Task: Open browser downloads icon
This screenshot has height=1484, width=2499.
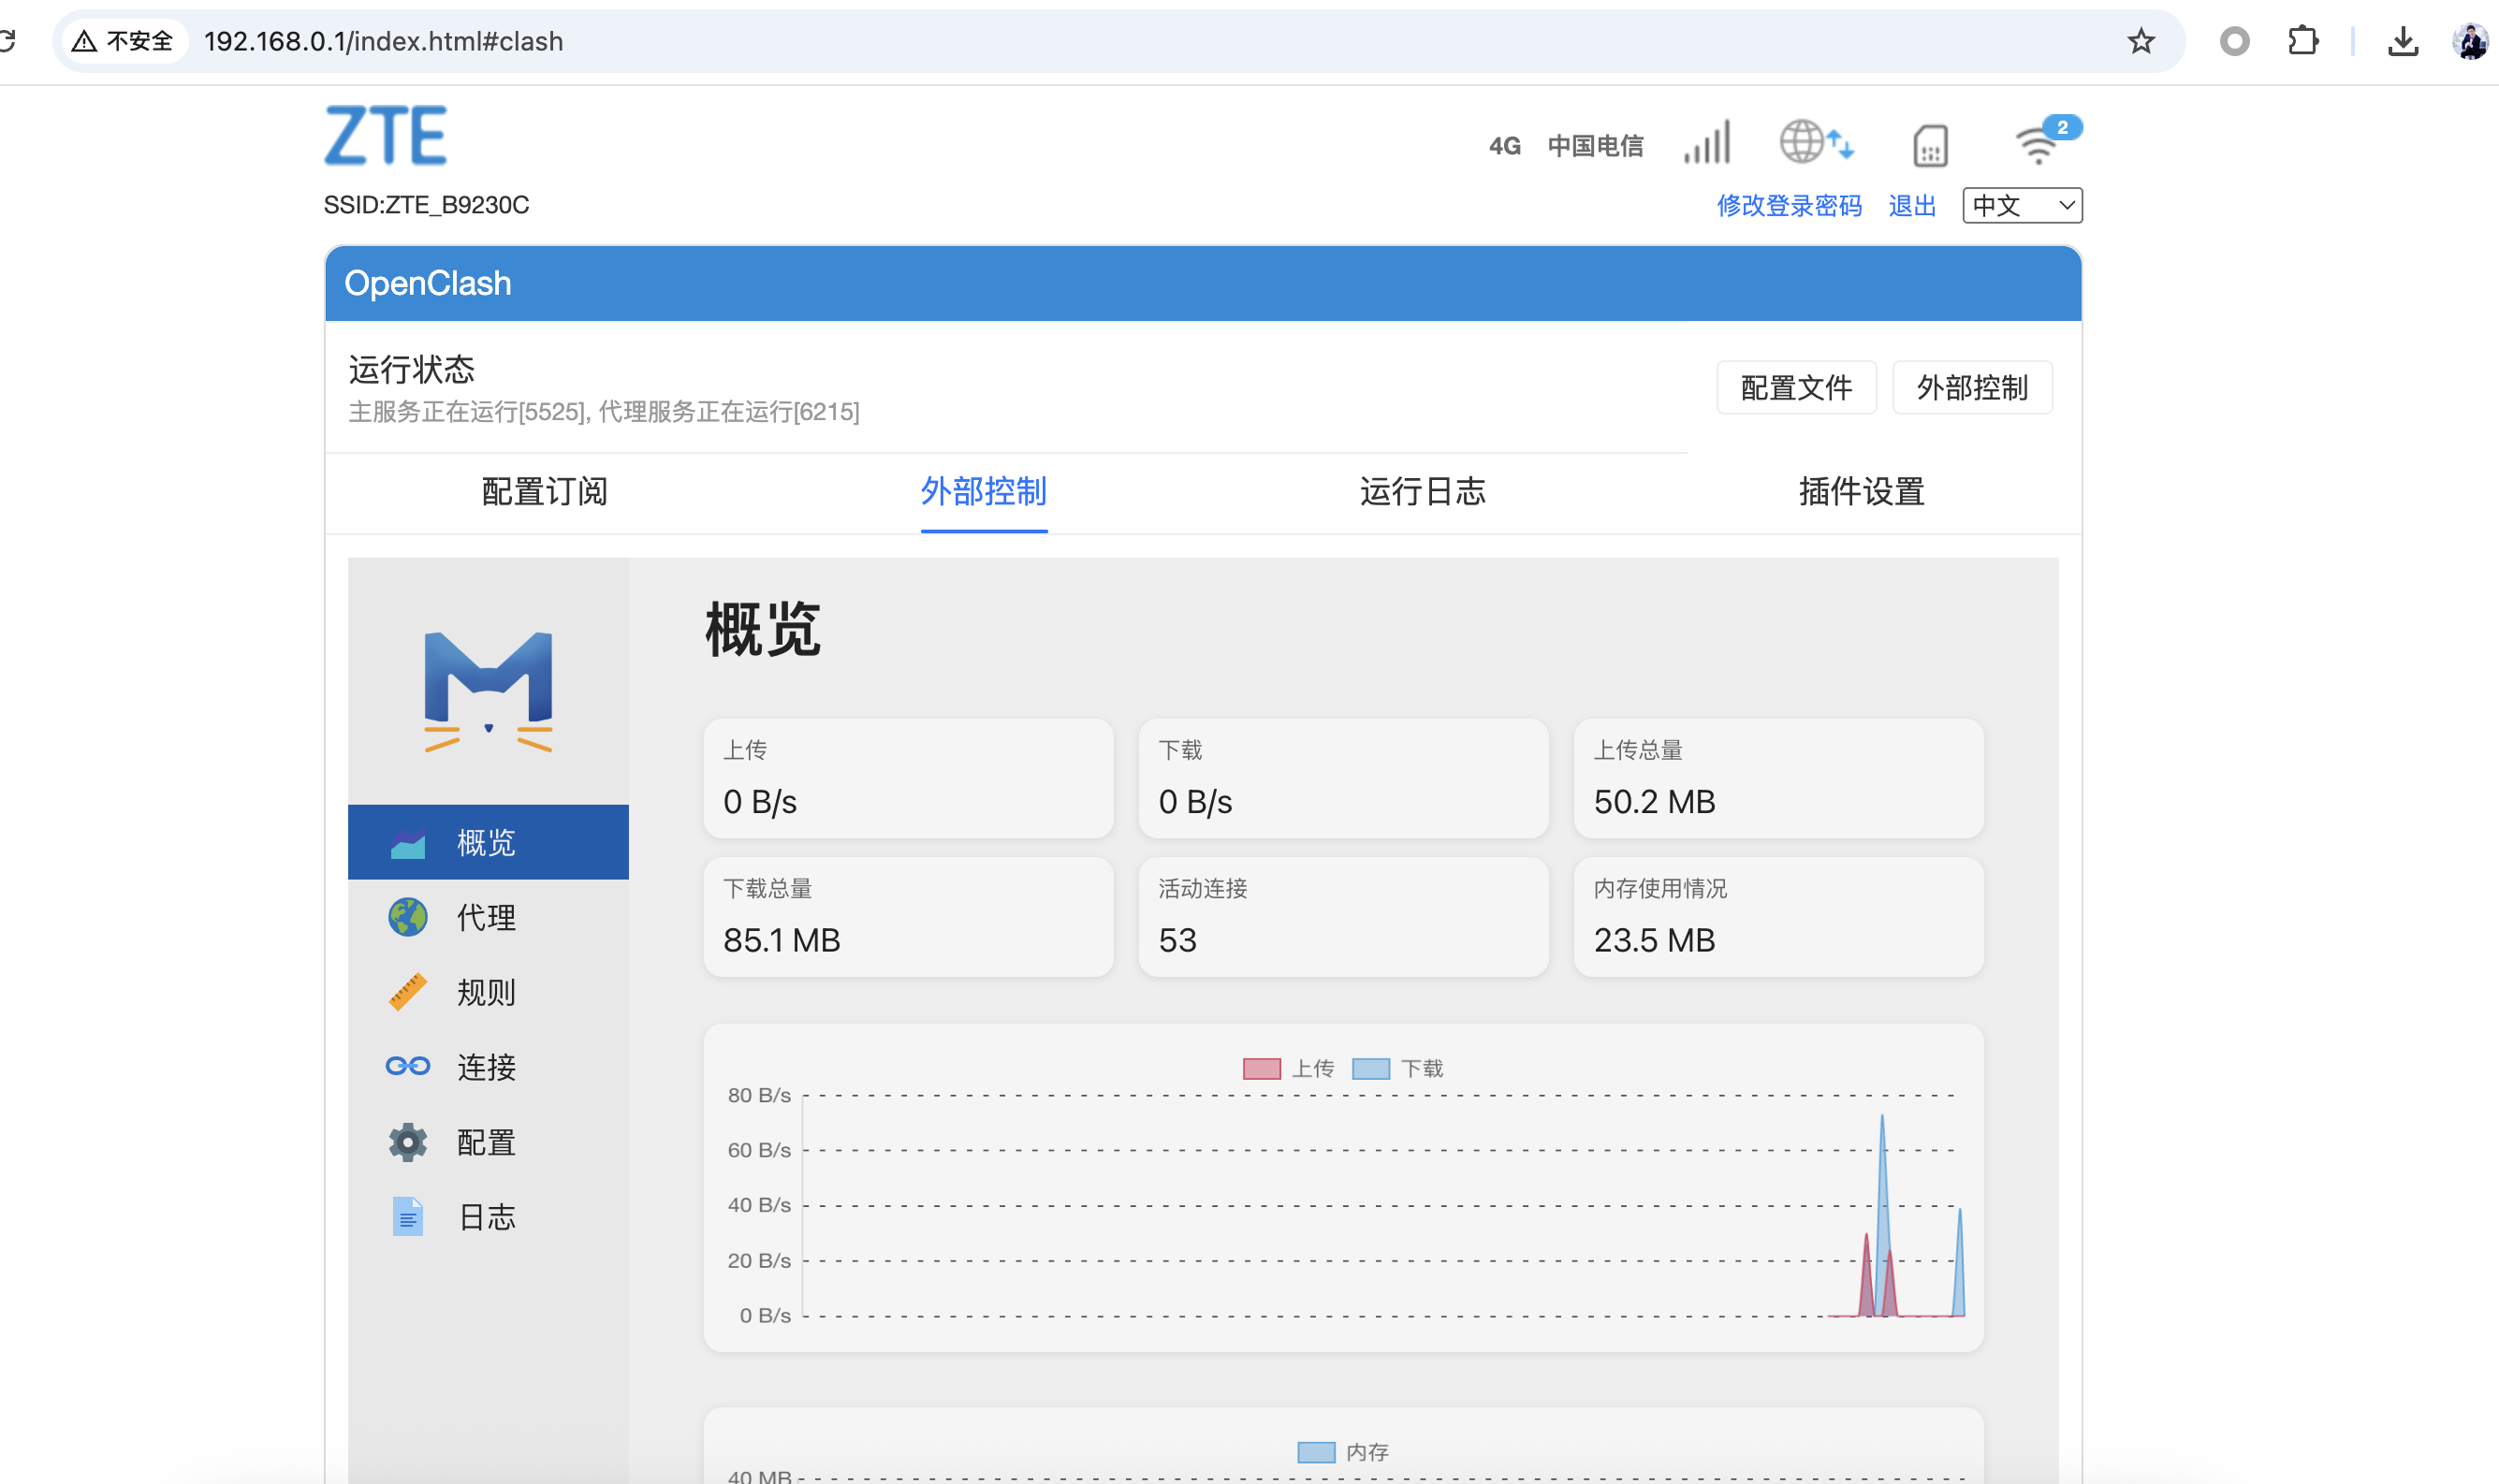Action: click(2403, 41)
